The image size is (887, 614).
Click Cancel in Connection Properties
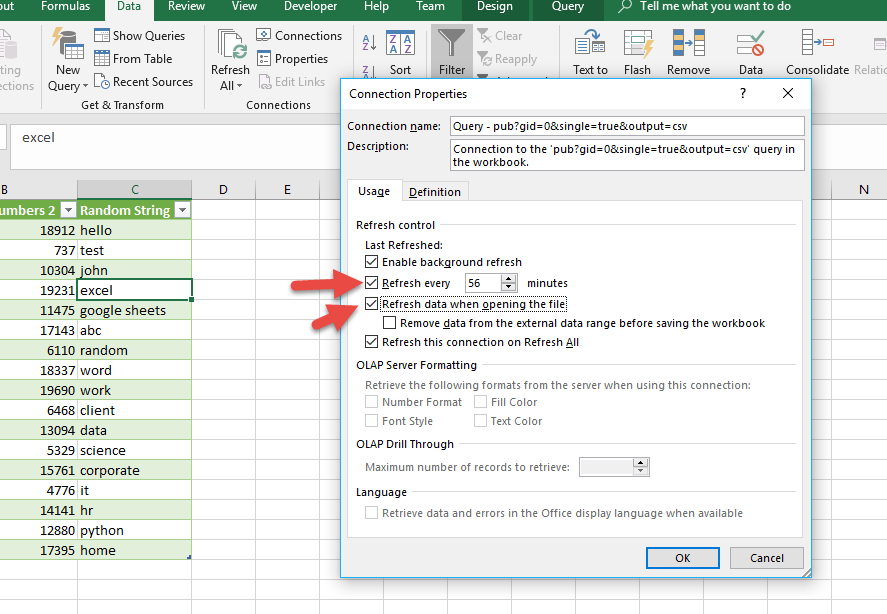pyautogui.click(x=767, y=558)
